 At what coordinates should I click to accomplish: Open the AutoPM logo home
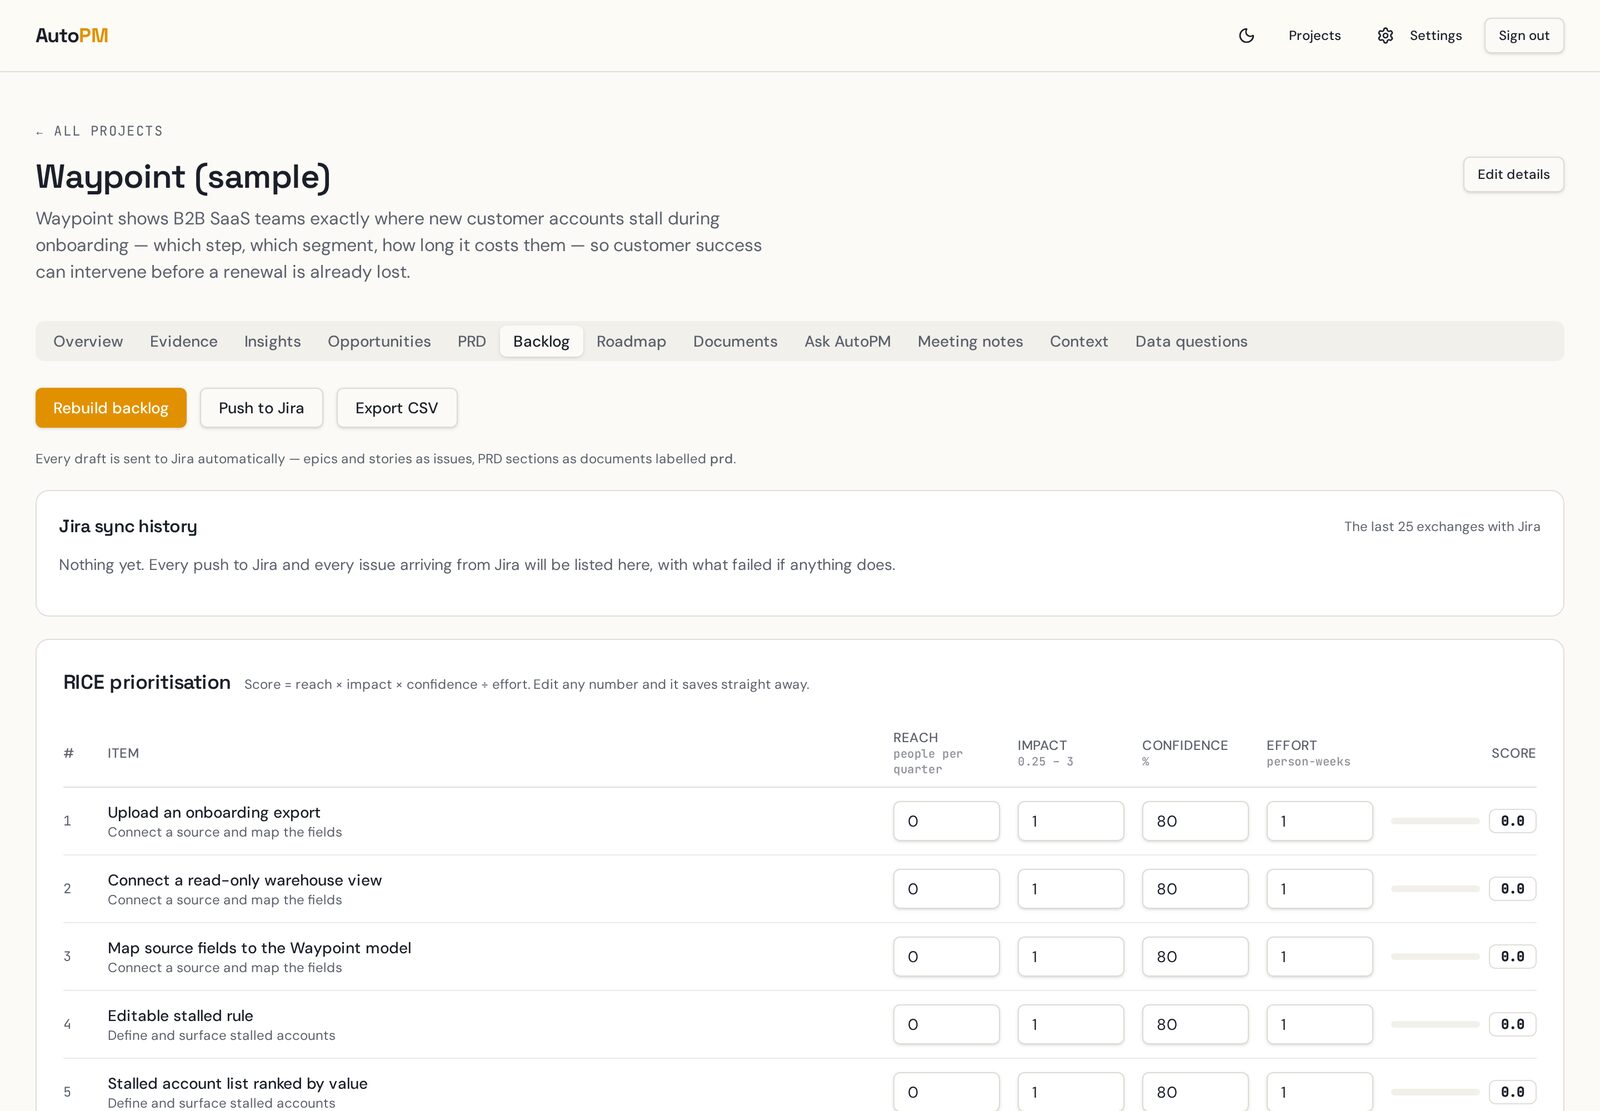(x=72, y=35)
